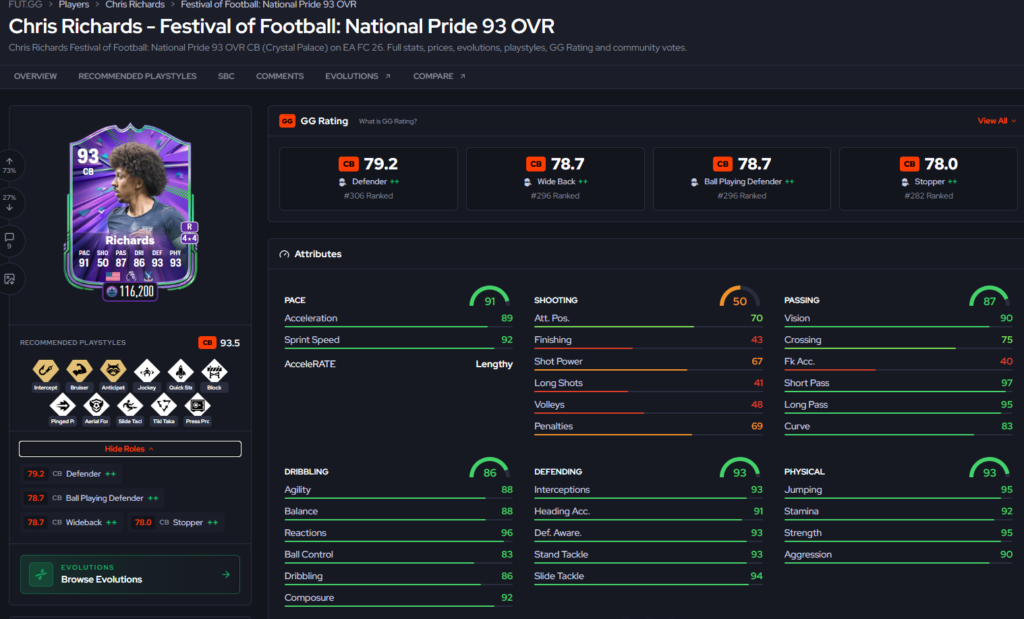The width and height of the screenshot is (1024, 619).
Task: Select the Block playstyle icon
Action: coord(214,371)
